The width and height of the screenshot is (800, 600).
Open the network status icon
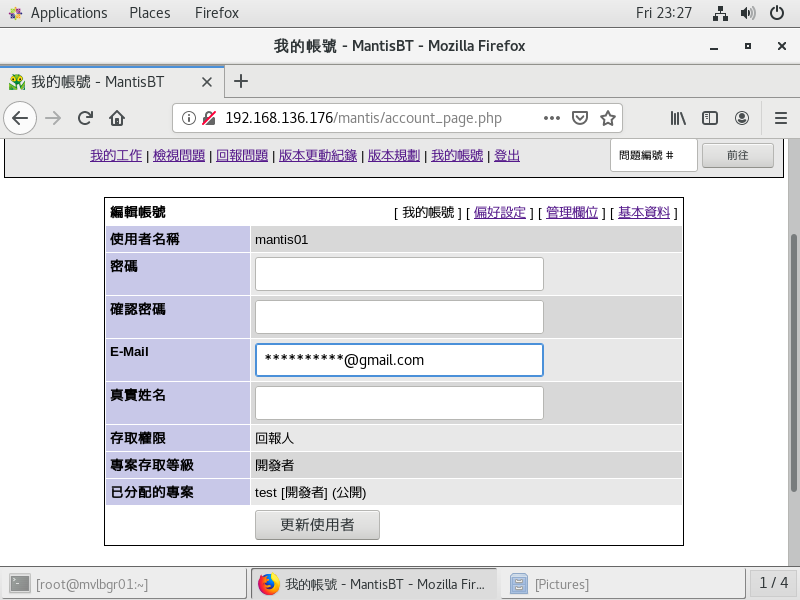[x=720, y=13]
